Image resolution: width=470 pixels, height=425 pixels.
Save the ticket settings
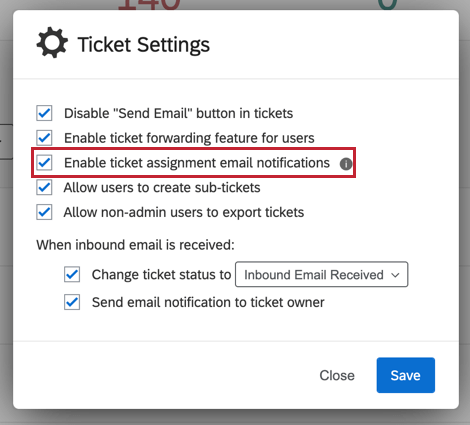pos(406,375)
